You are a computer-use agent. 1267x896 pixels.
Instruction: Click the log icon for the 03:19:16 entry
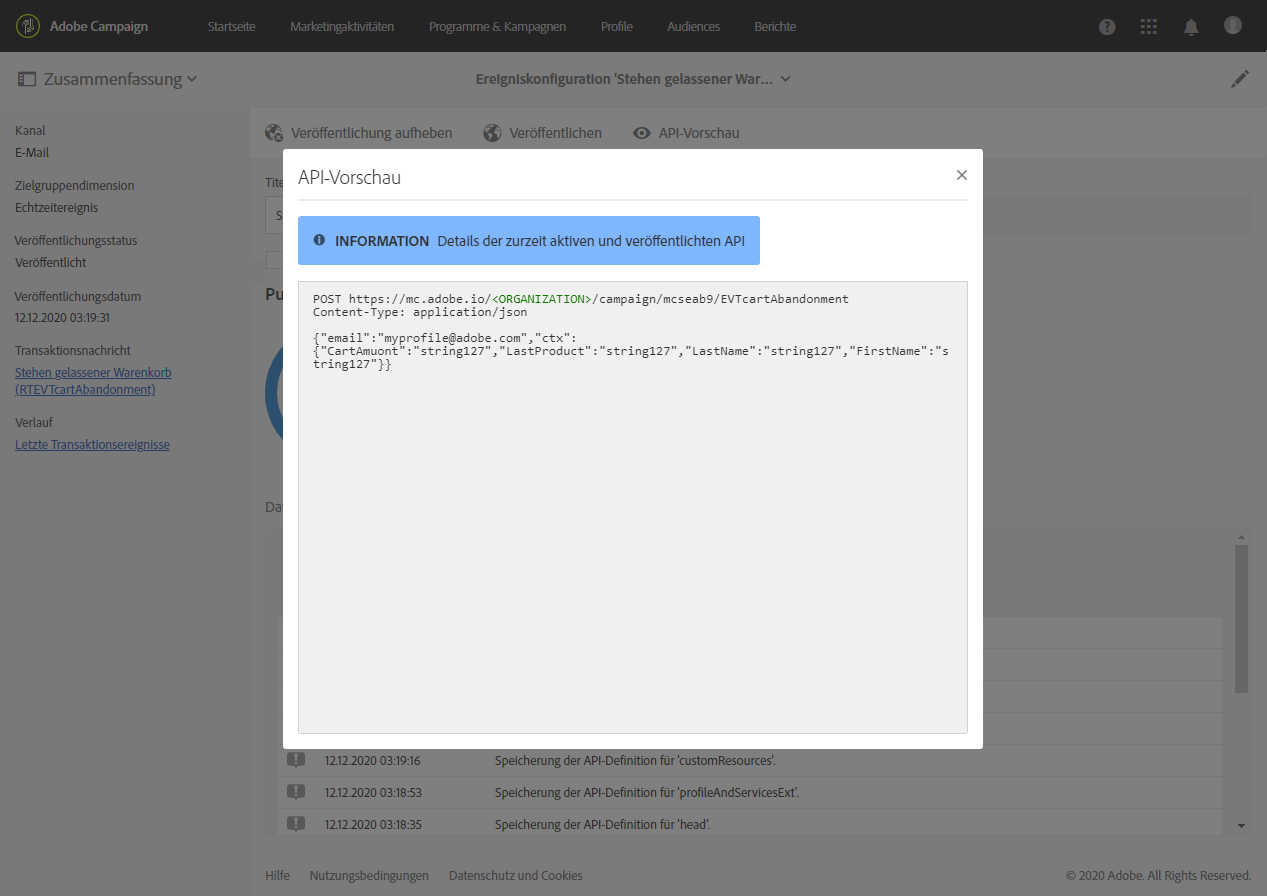click(296, 760)
